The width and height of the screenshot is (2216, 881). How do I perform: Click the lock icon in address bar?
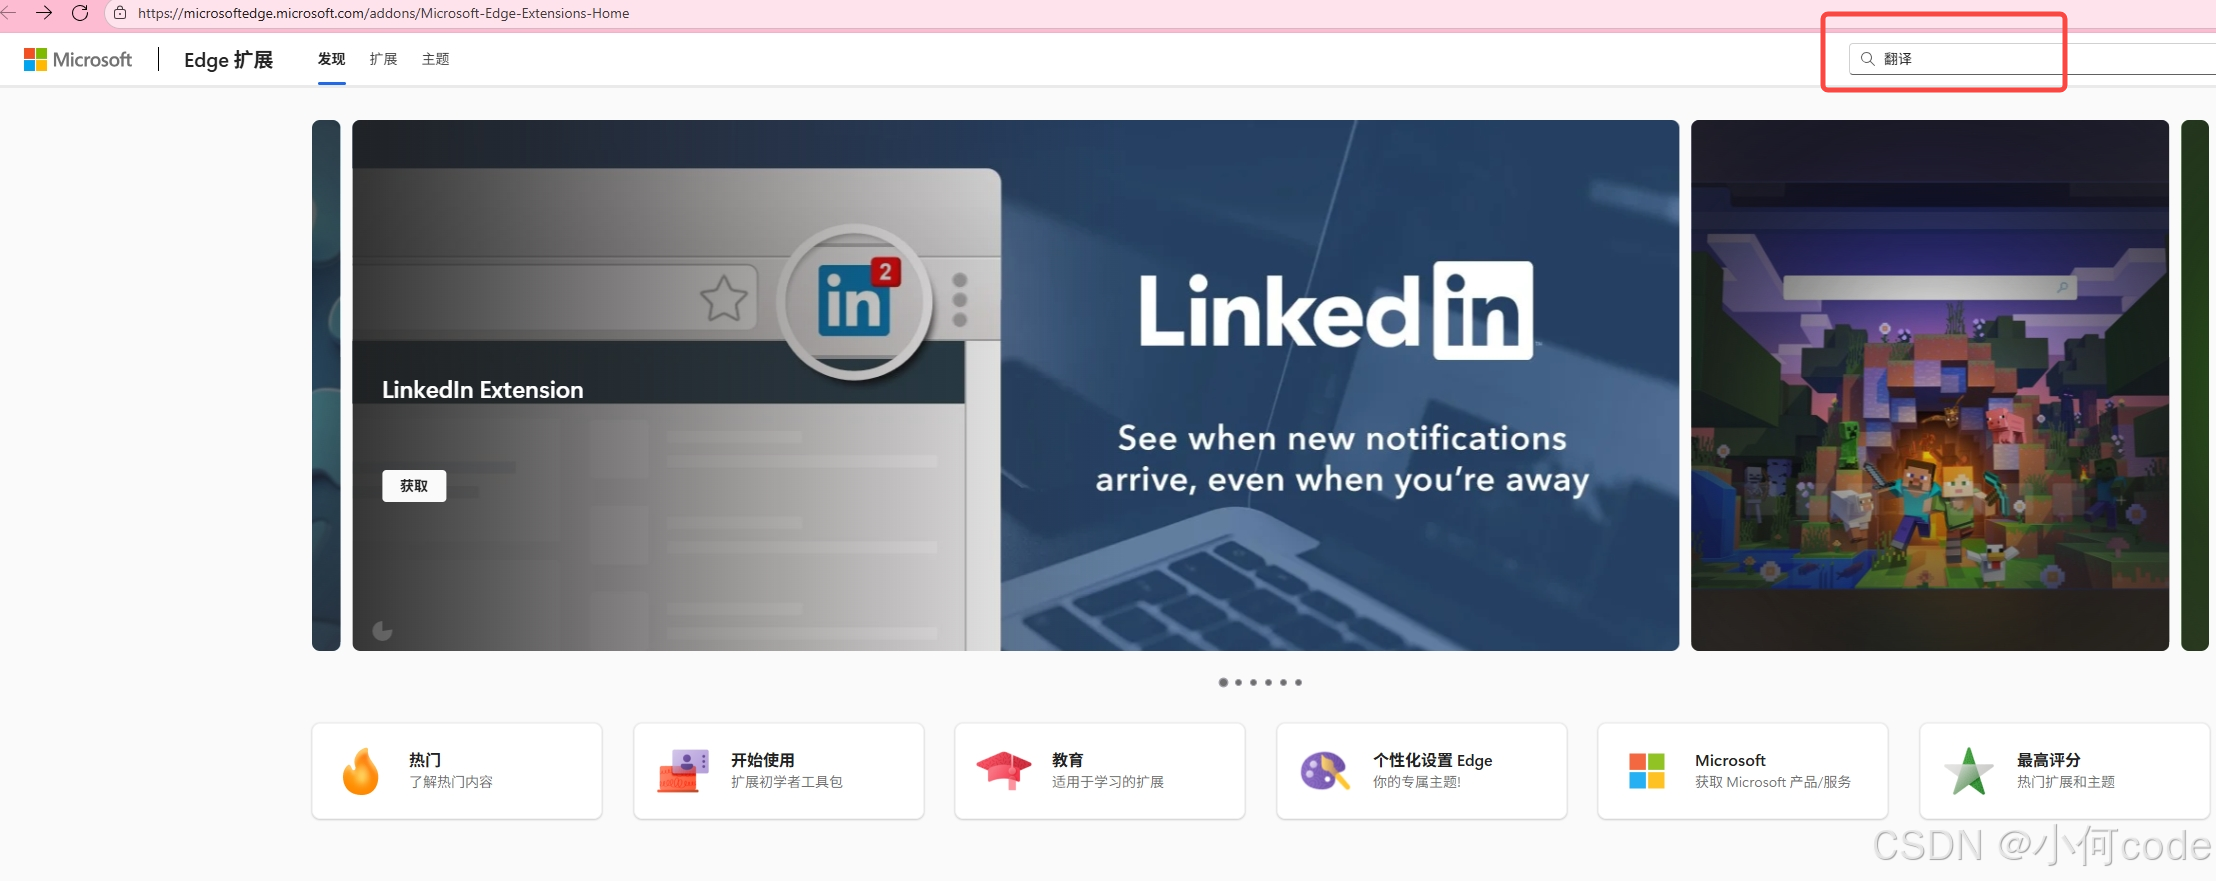[x=120, y=13]
